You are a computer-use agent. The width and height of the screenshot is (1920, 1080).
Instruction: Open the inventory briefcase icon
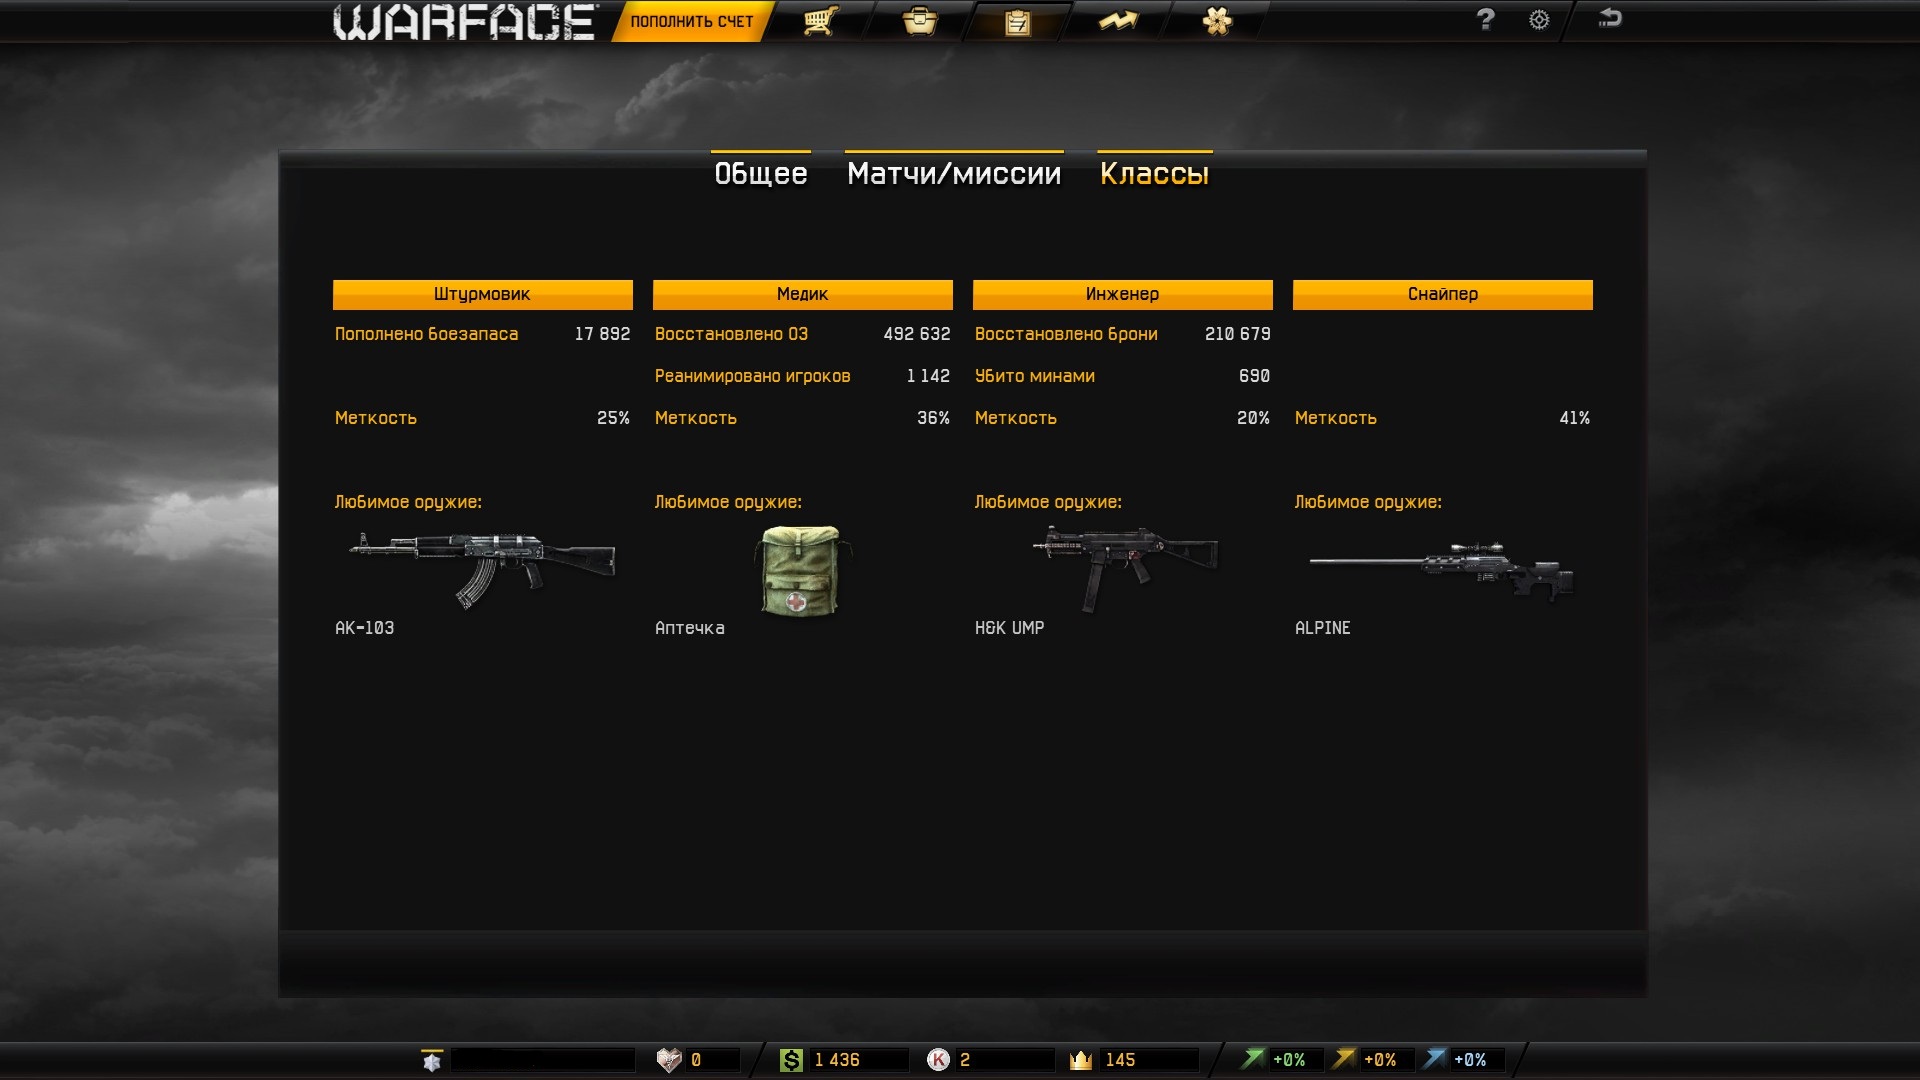[x=919, y=21]
